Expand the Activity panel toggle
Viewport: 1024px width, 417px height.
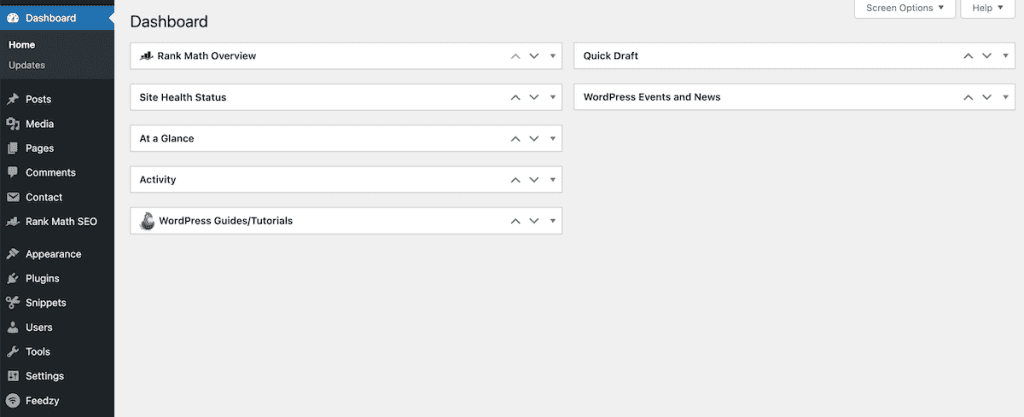point(552,179)
